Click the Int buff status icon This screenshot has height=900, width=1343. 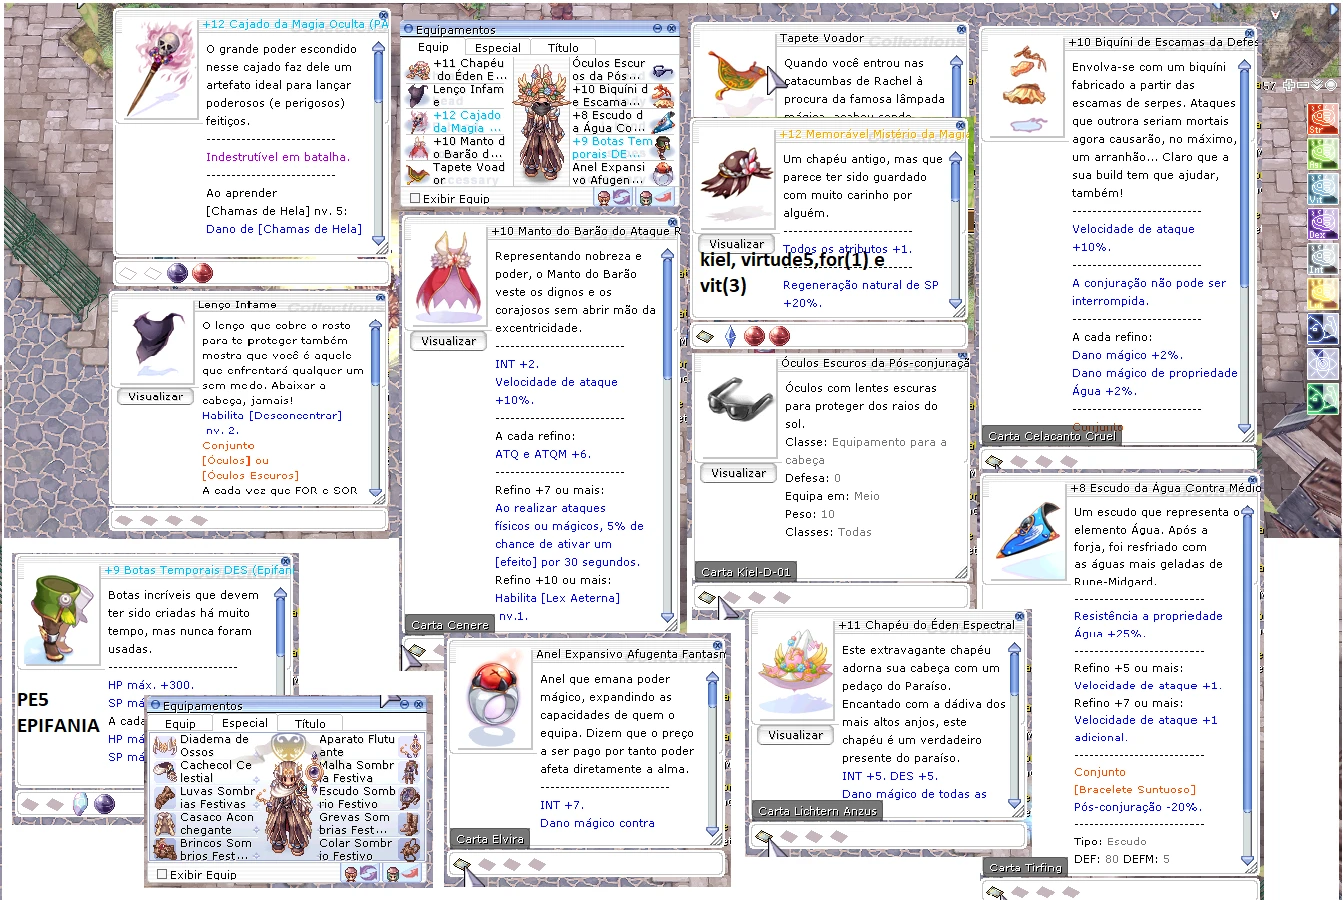(1323, 259)
